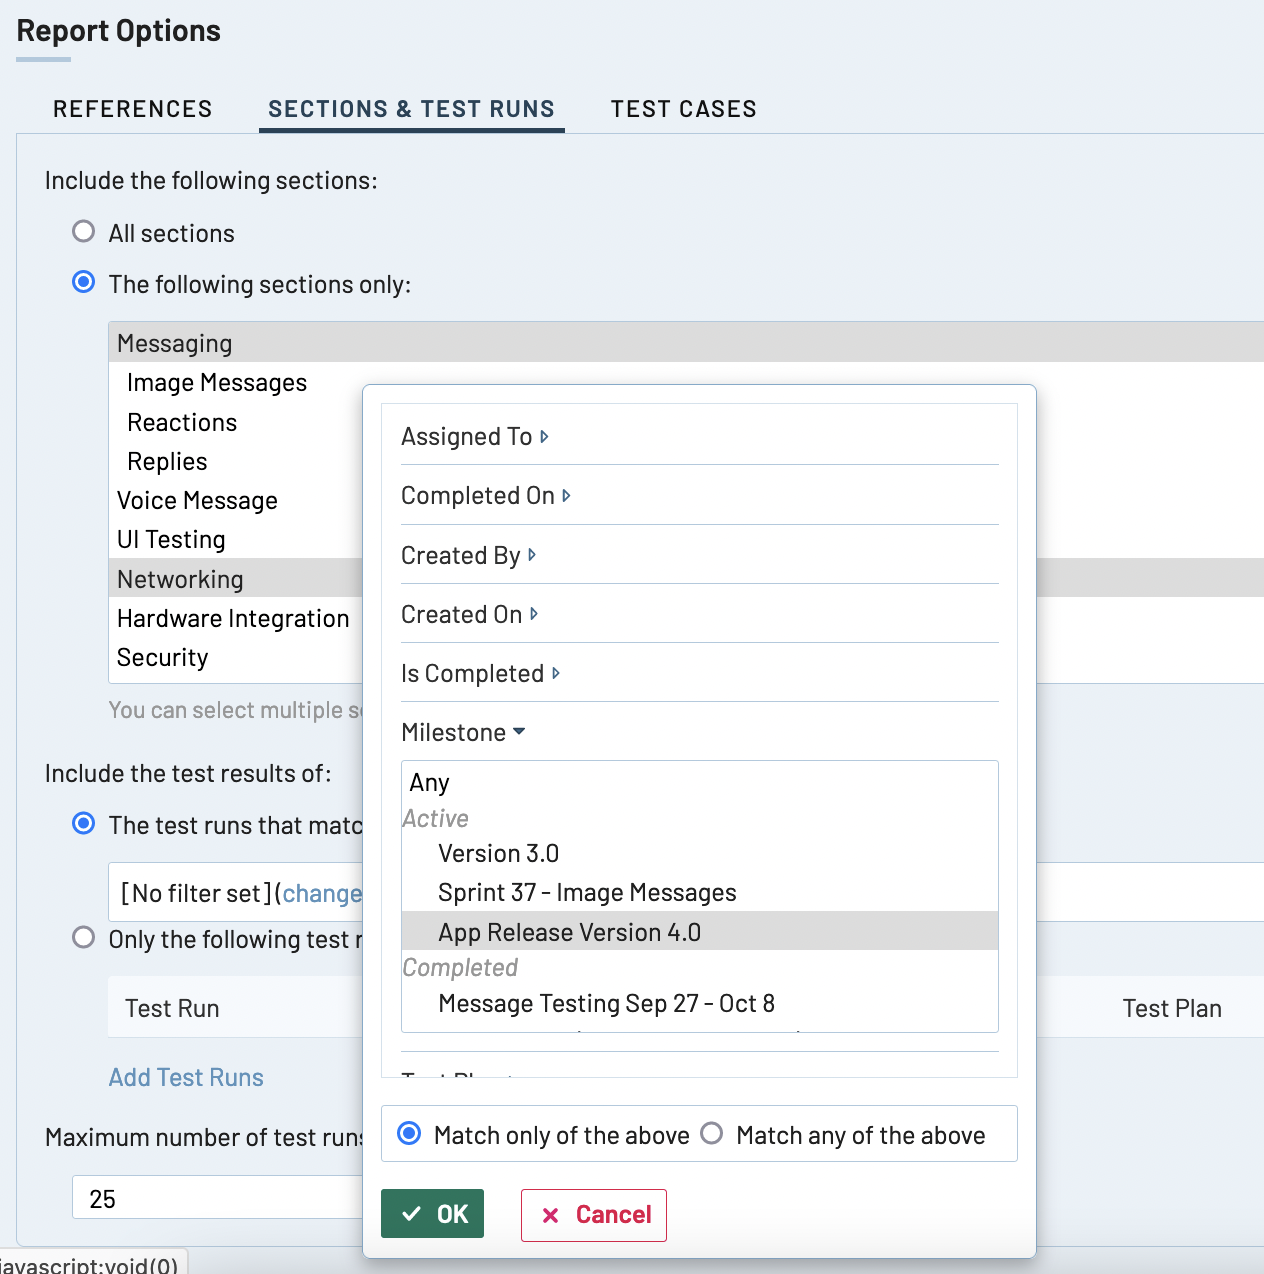Collapse the Milestone filter
The height and width of the screenshot is (1274, 1264).
462,732
